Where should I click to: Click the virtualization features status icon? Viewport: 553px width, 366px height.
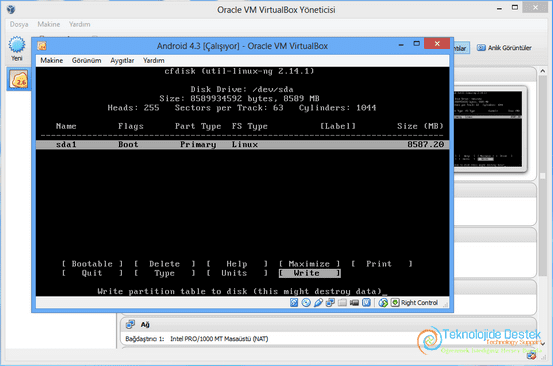[366, 303]
